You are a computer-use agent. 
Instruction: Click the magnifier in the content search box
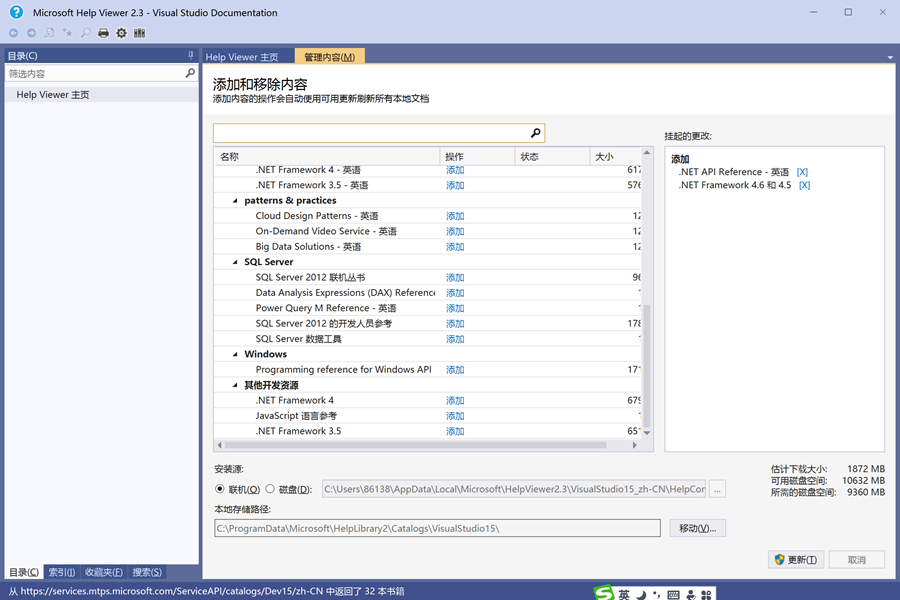(x=535, y=133)
